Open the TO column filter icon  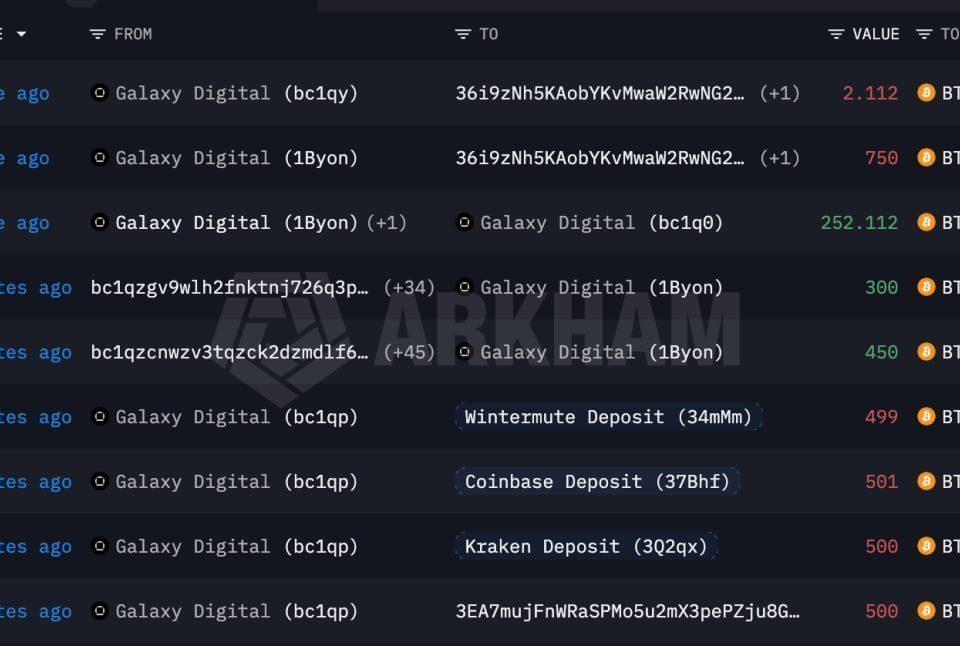463,34
